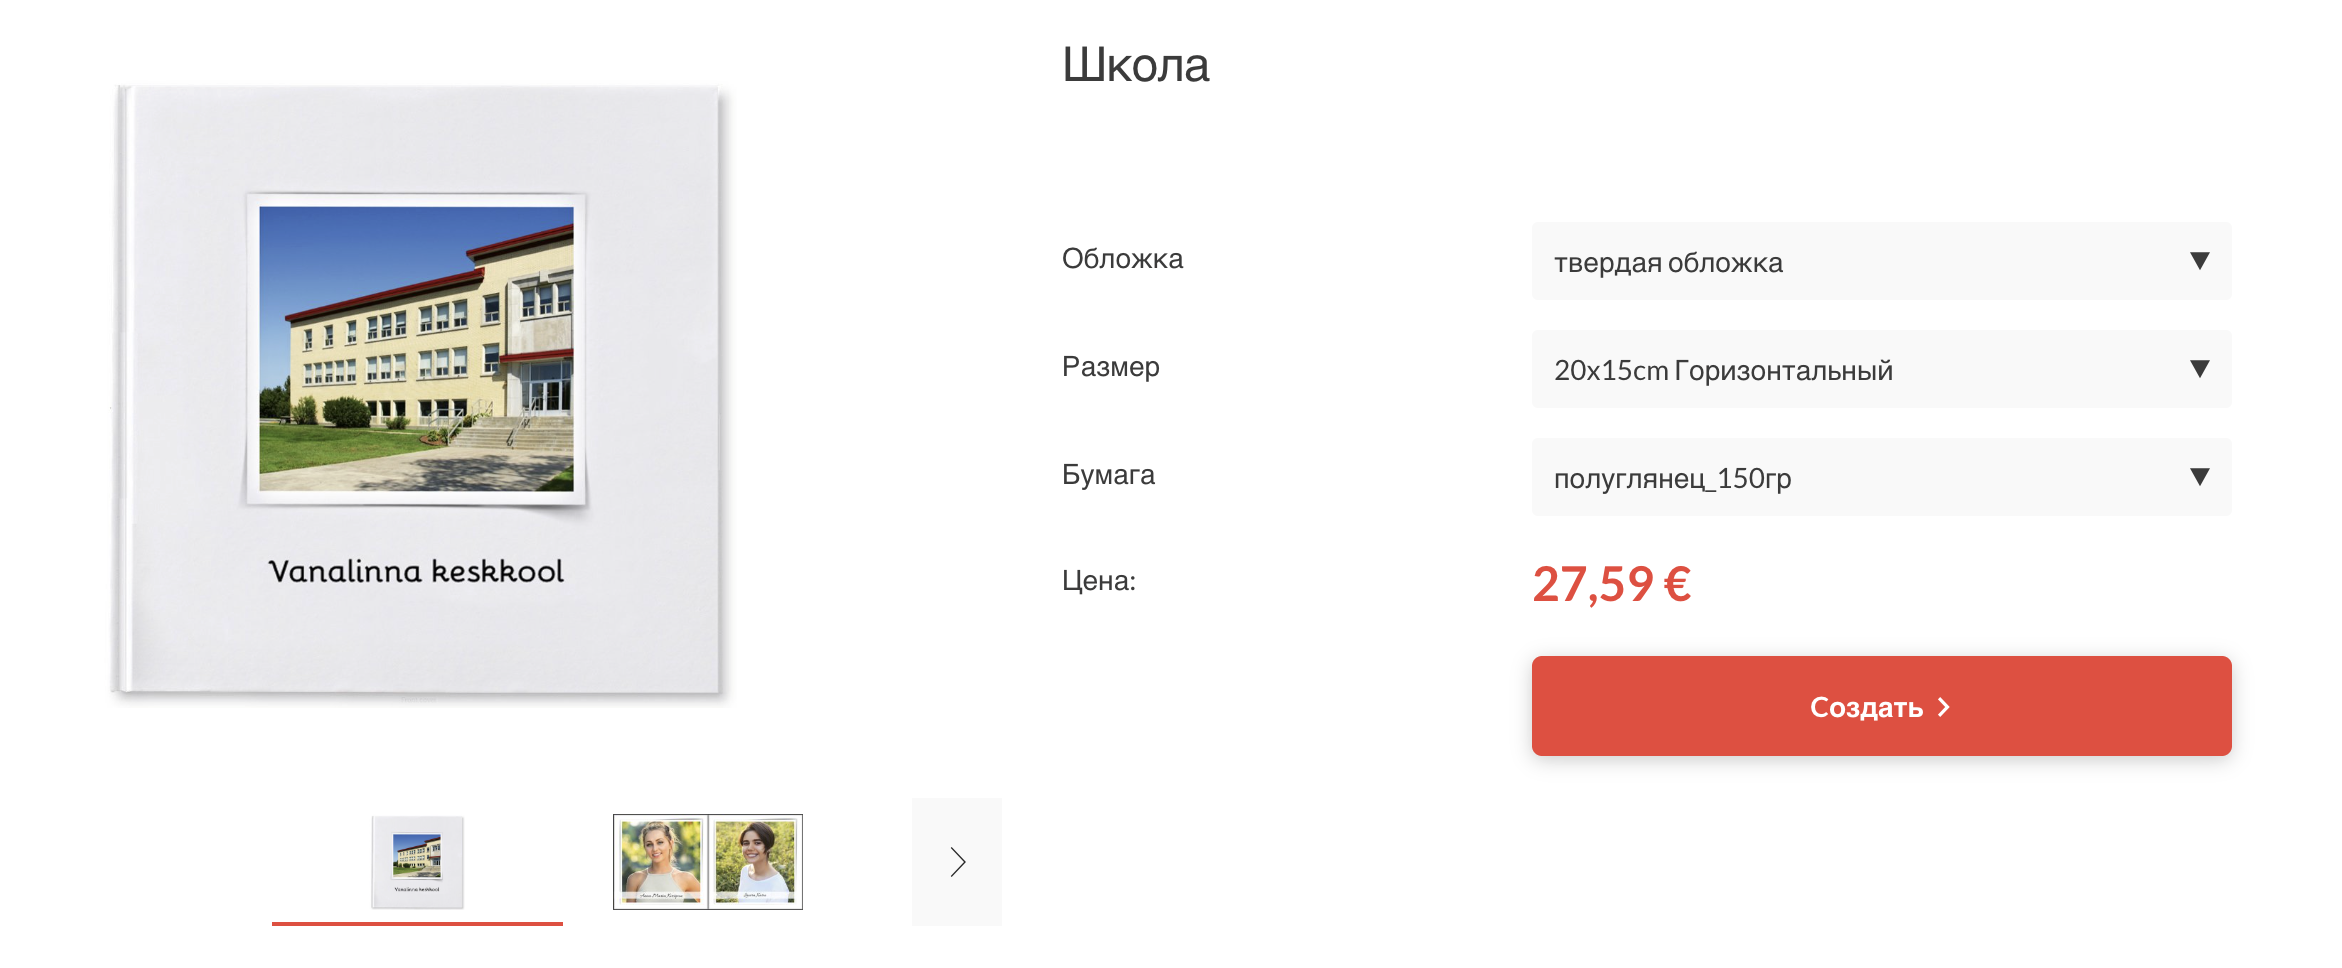Click the triangle arrow of Размер dropdown
2342x968 pixels.
2199,369
